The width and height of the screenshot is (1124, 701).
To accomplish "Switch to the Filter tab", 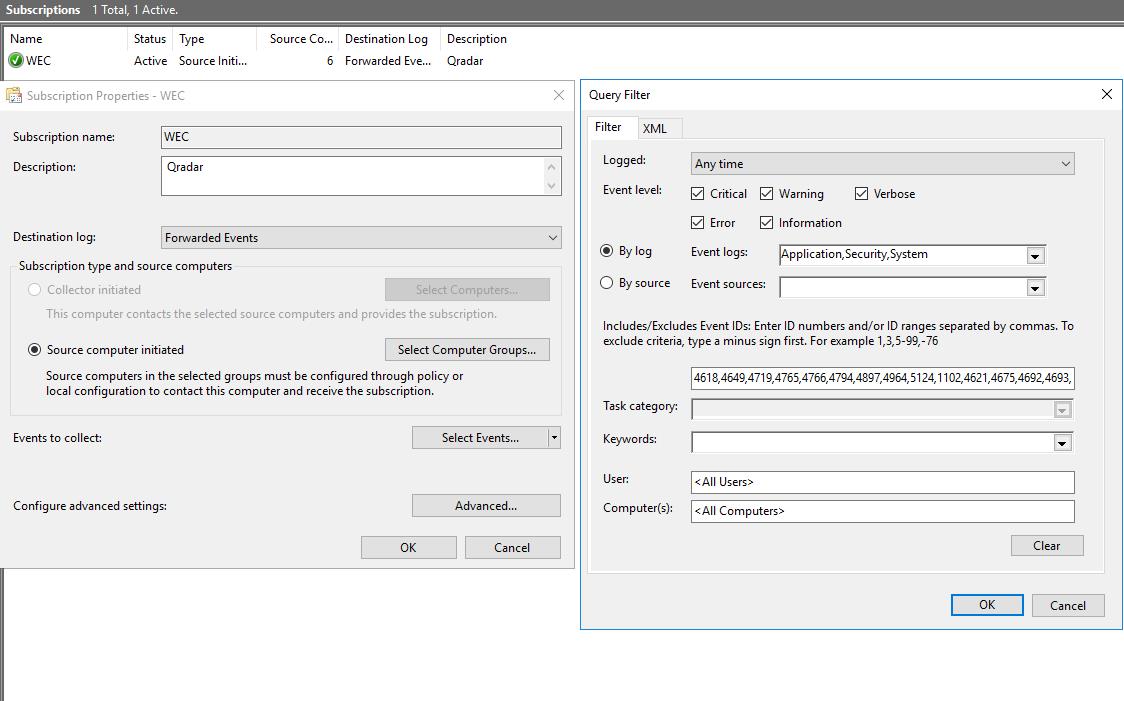I will 611,128.
